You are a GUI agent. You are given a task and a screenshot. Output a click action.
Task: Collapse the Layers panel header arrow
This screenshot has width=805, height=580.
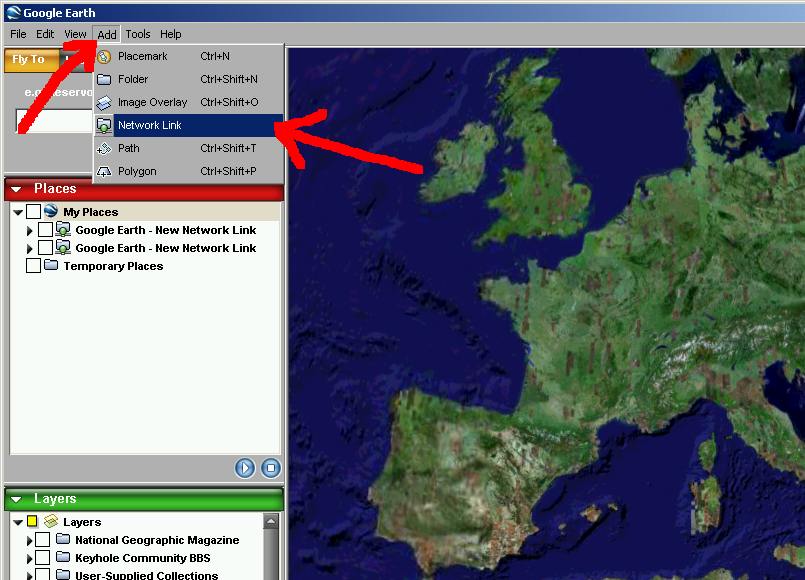pyautogui.click(x=16, y=499)
